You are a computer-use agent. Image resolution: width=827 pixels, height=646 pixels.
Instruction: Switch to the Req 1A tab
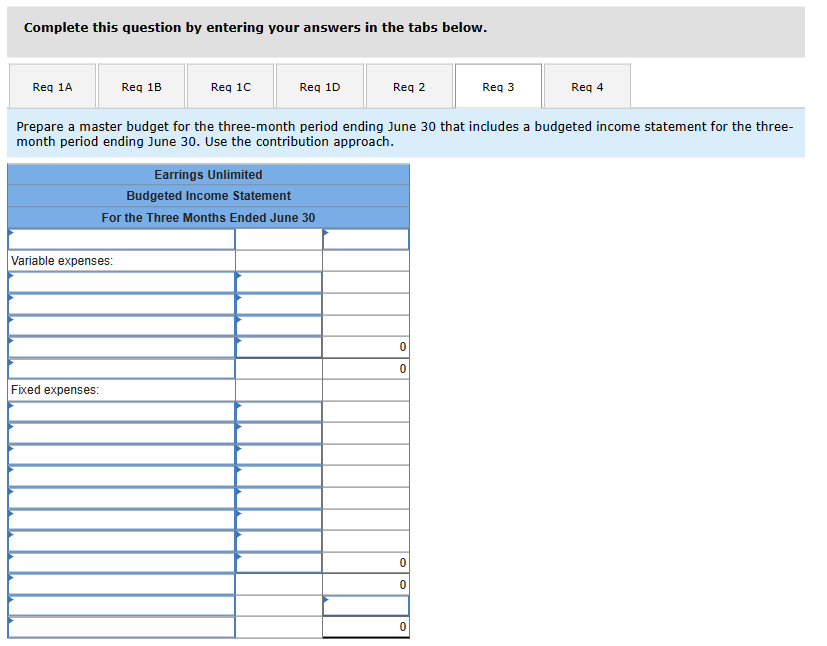coord(52,86)
